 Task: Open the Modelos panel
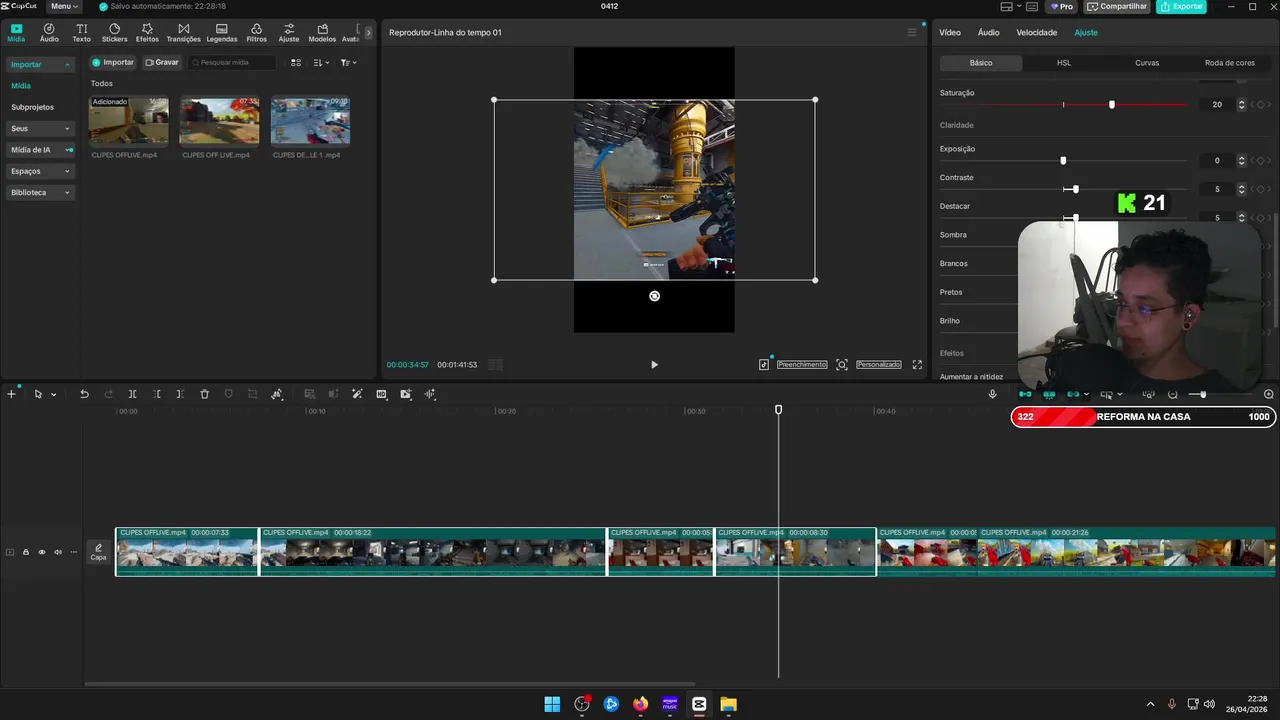[322, 33]
